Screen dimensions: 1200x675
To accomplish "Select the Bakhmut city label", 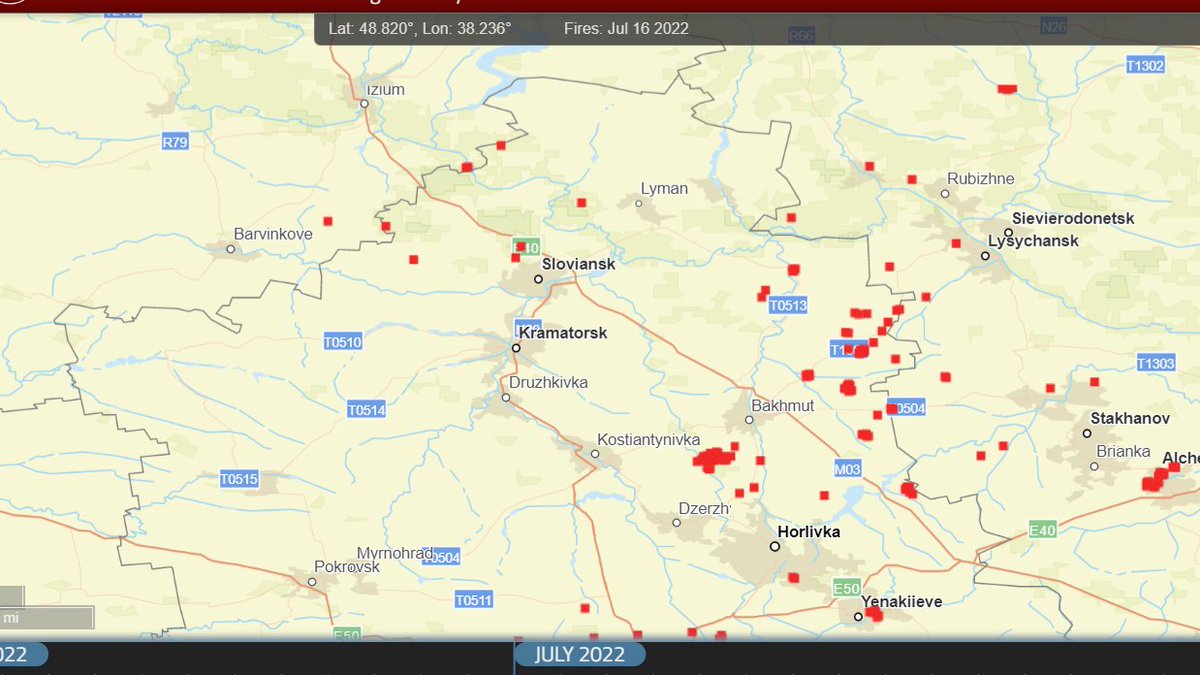I will click(x=783, y=405).
